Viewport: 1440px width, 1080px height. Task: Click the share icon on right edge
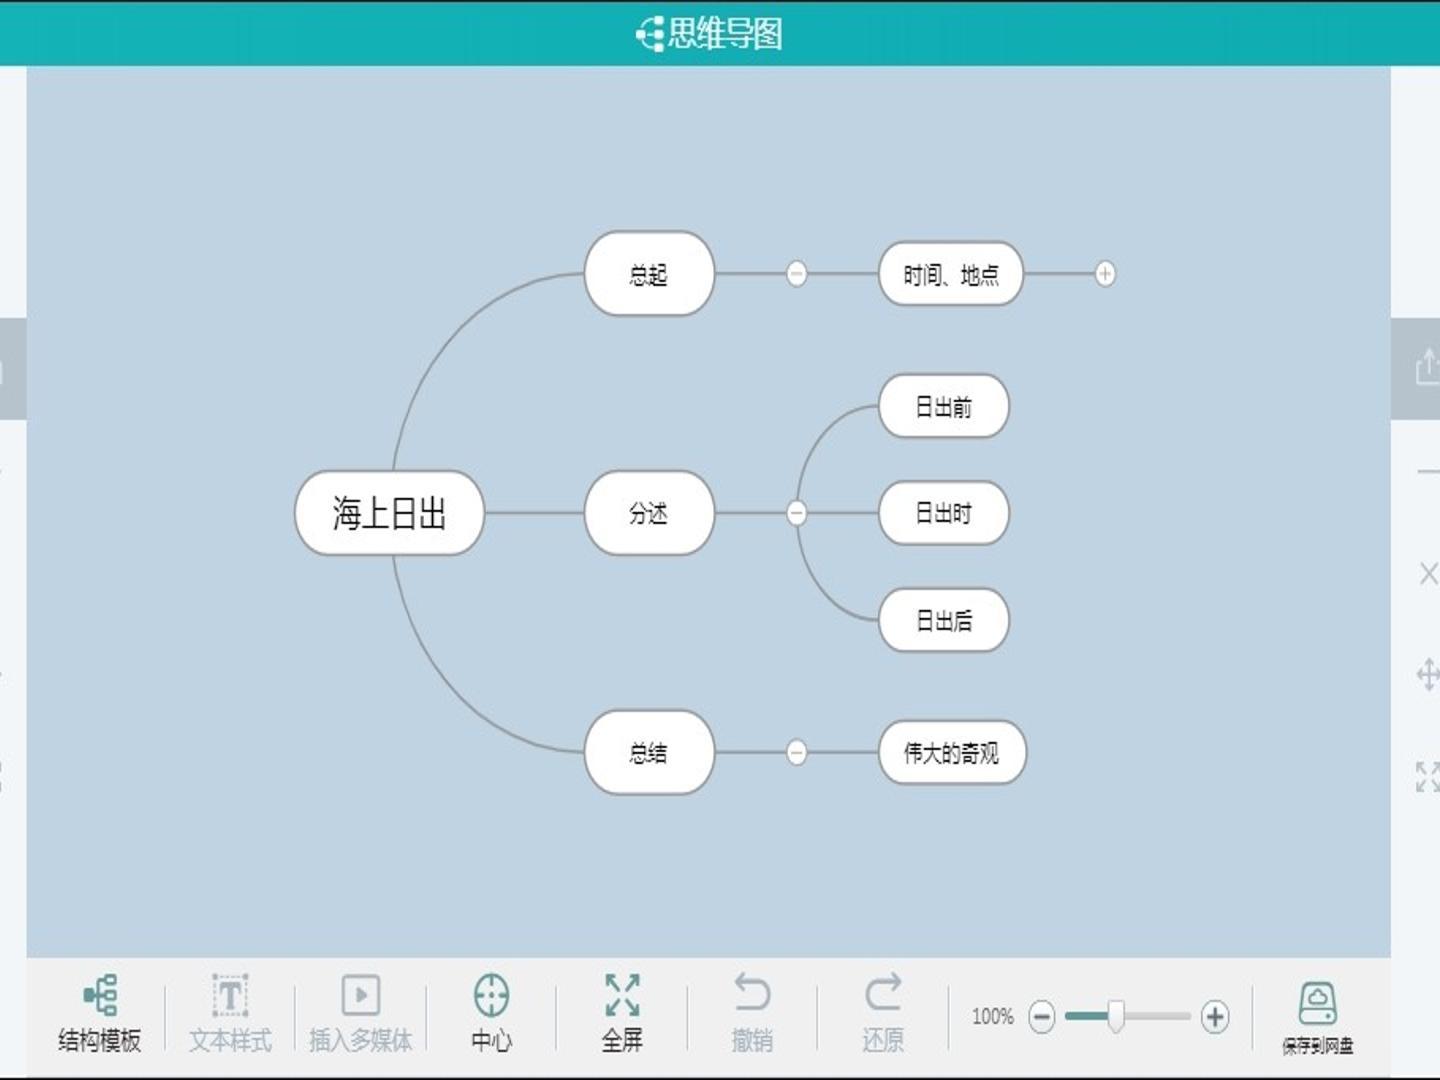pyautogui.click(x=1427, y=367)
